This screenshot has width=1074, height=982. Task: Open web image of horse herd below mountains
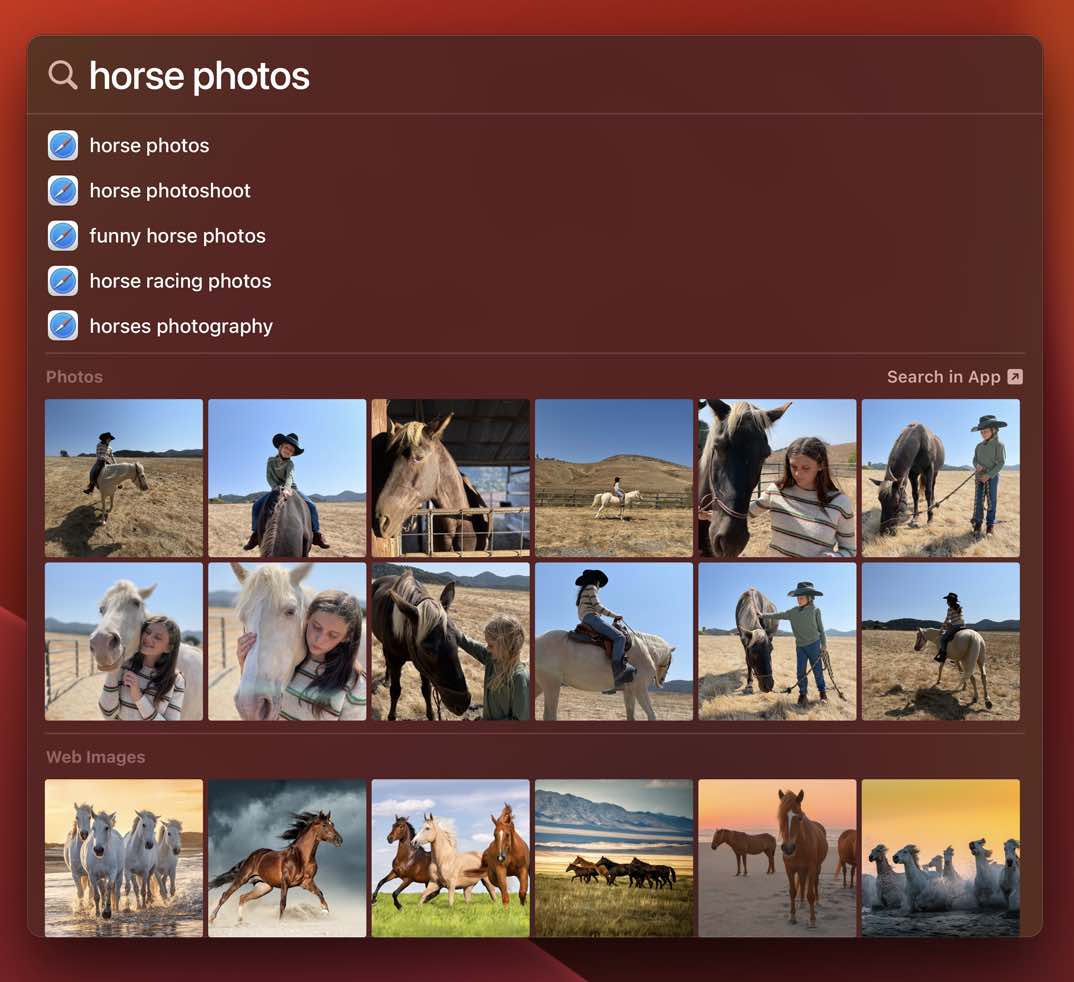point(614,858)
